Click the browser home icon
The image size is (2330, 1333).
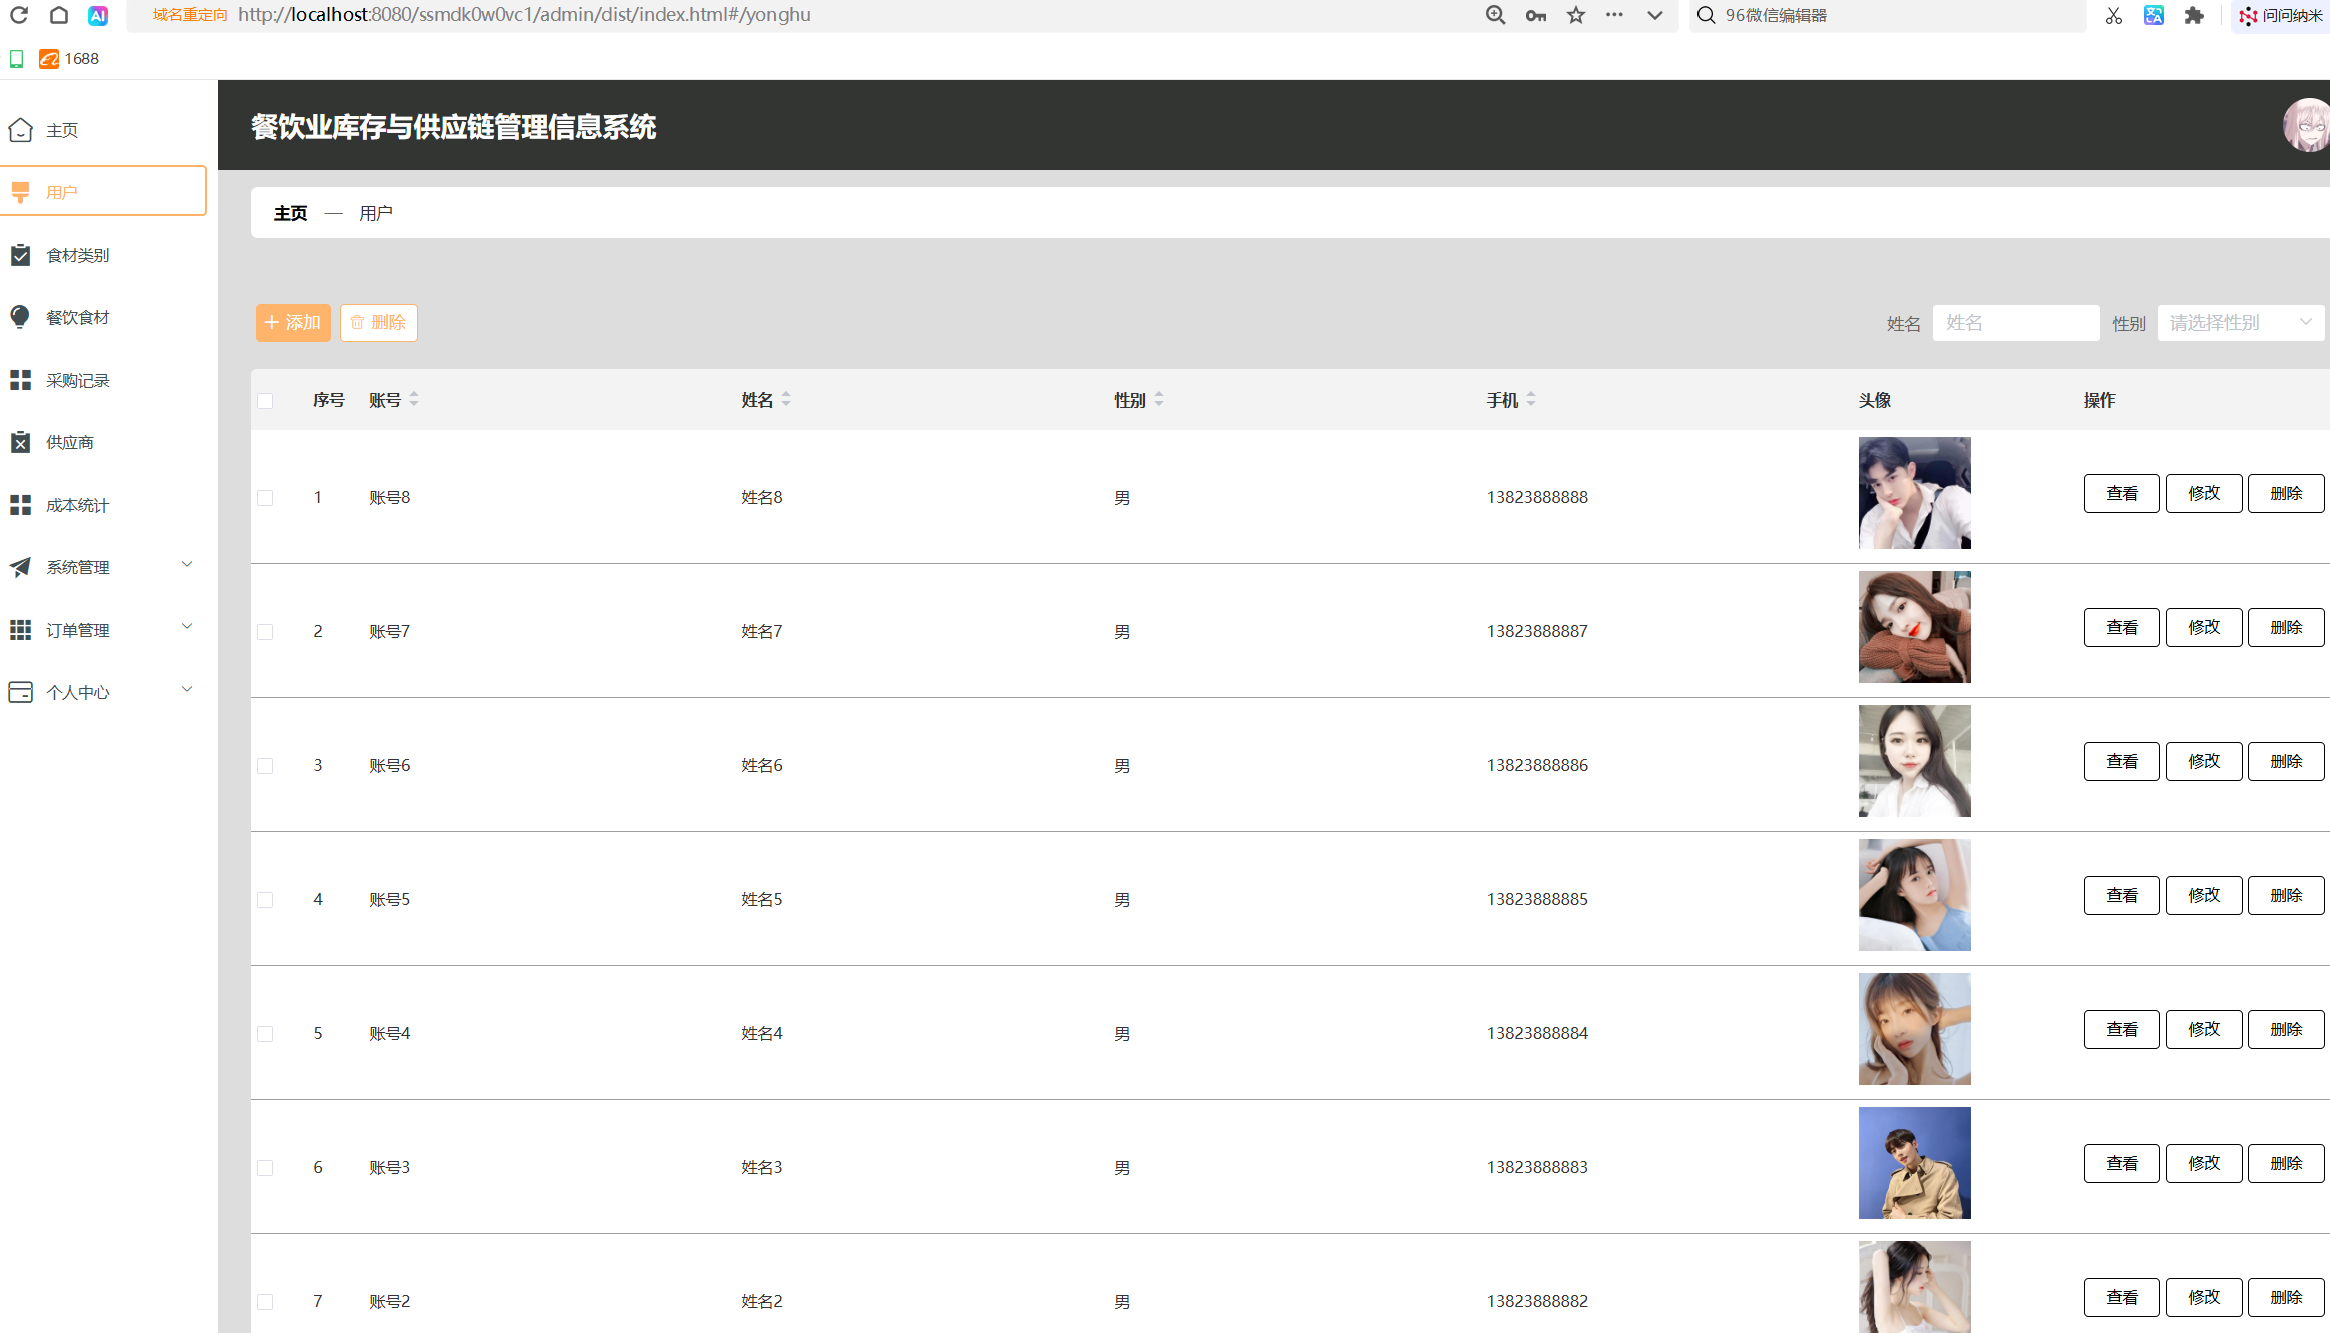(x=59, y=15)
